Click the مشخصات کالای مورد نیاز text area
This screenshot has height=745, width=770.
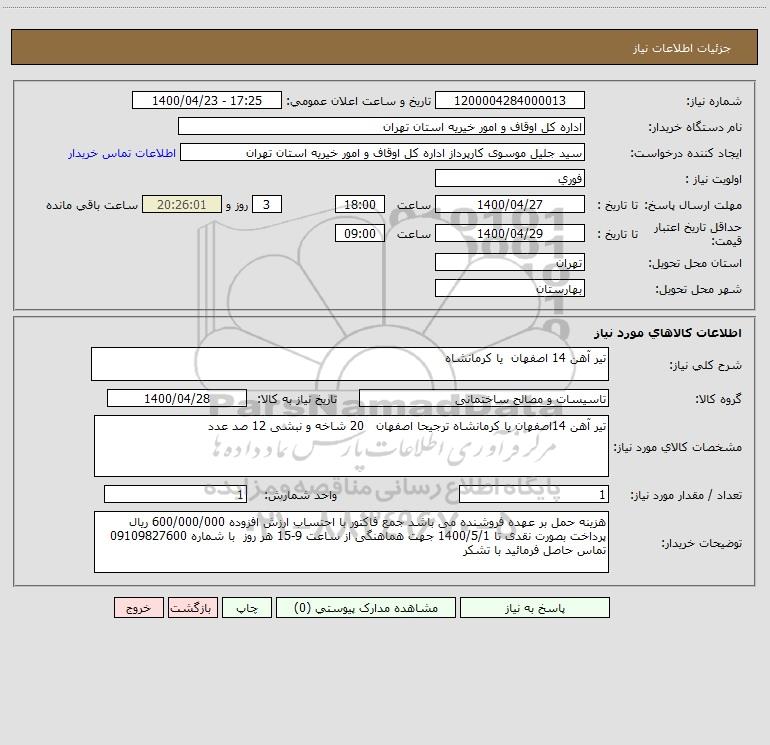tap(351, 446)
